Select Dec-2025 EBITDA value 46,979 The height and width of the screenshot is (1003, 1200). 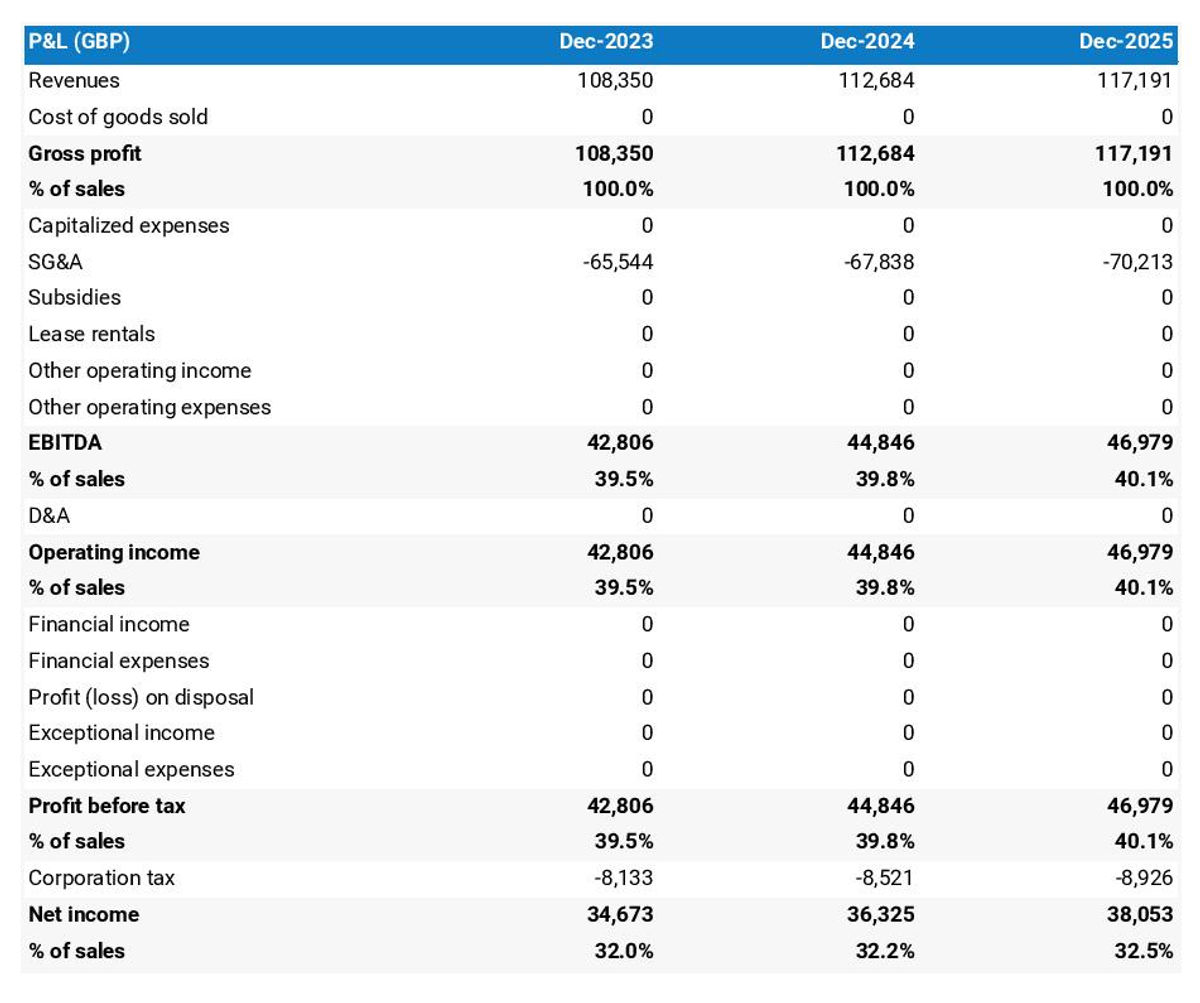coord(1140,443)
